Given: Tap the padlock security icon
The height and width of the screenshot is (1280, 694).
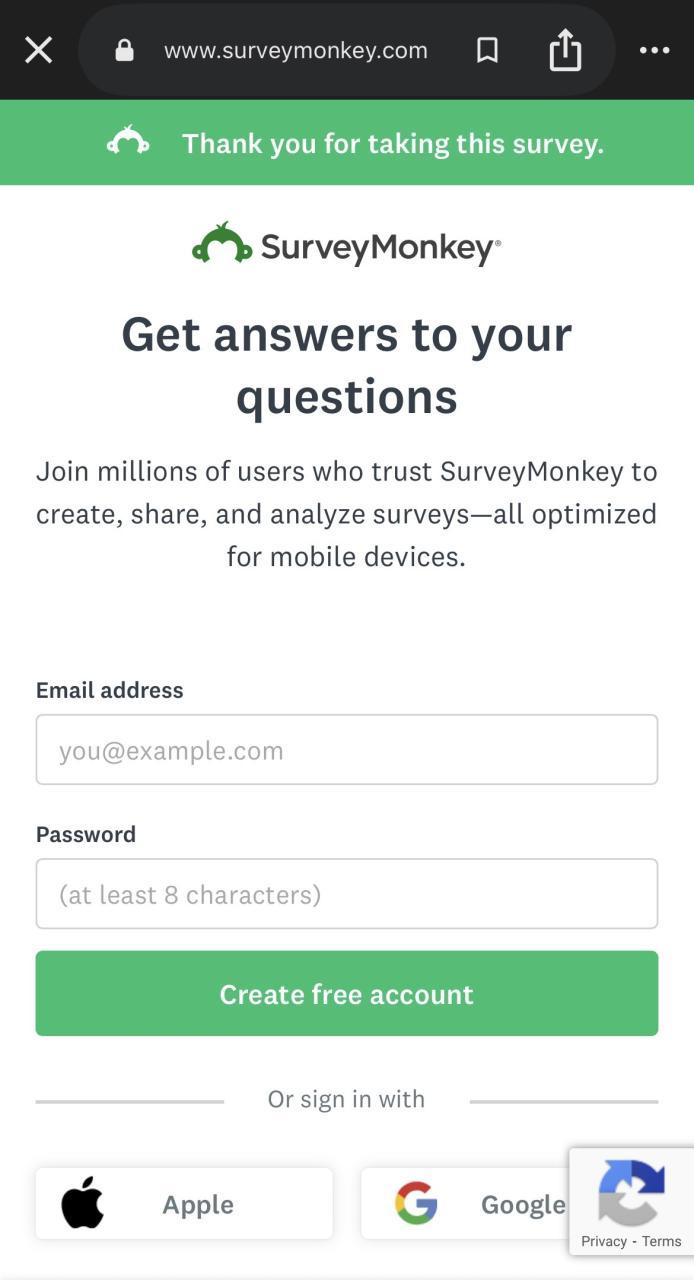Looking at the screenshot, I should (124, 50).
